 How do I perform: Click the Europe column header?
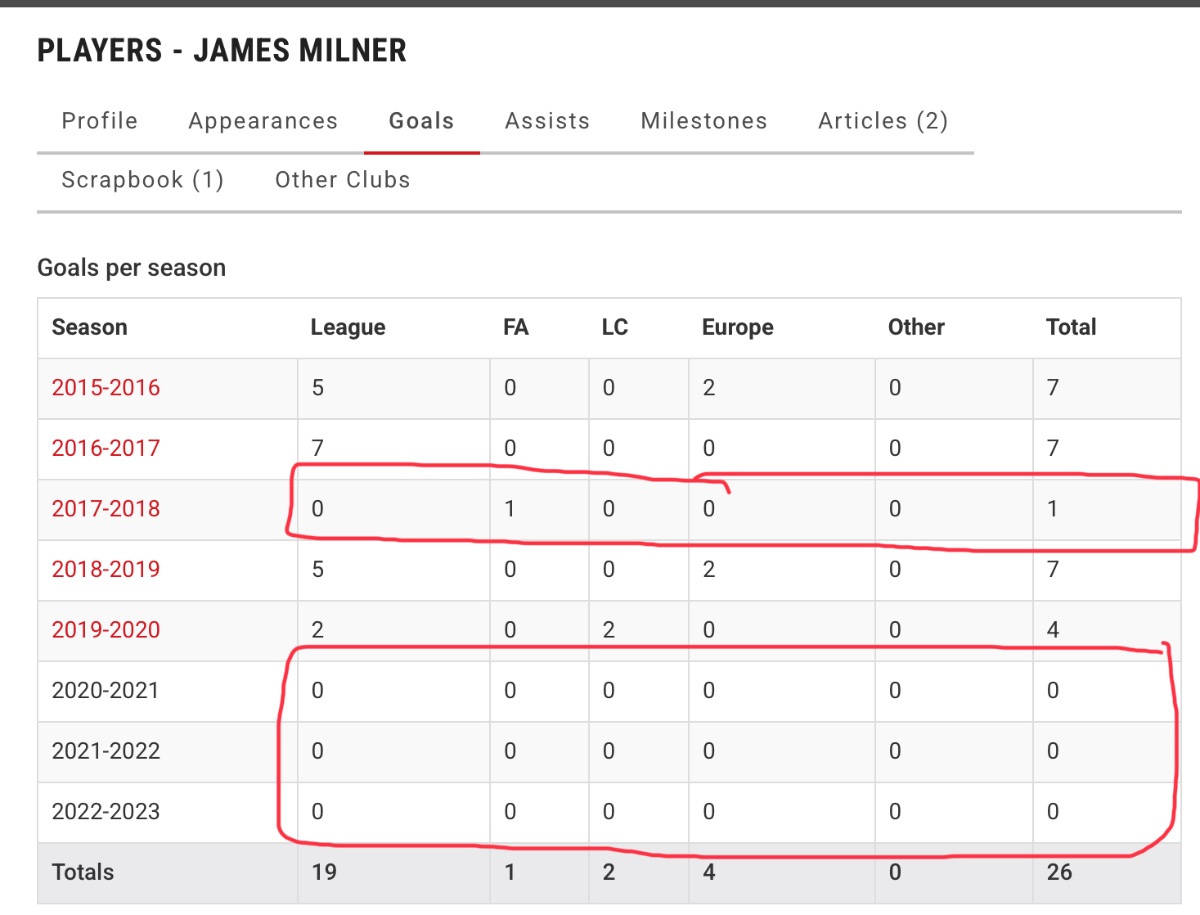pos(738,327)
